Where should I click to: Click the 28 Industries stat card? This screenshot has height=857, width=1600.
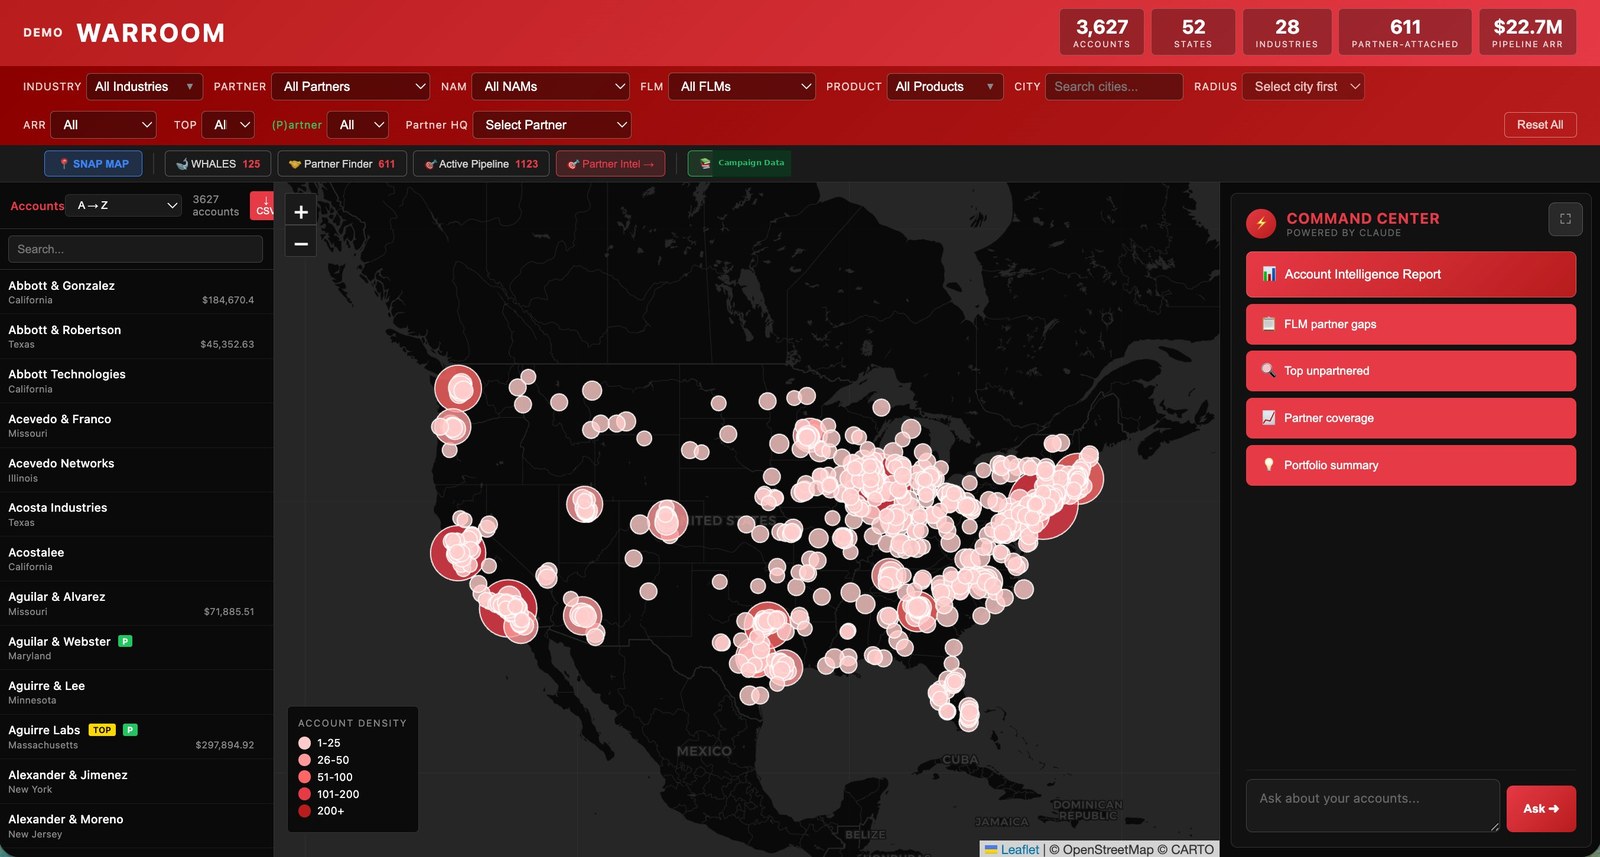pyautogui.click(x=1287, y=32)
